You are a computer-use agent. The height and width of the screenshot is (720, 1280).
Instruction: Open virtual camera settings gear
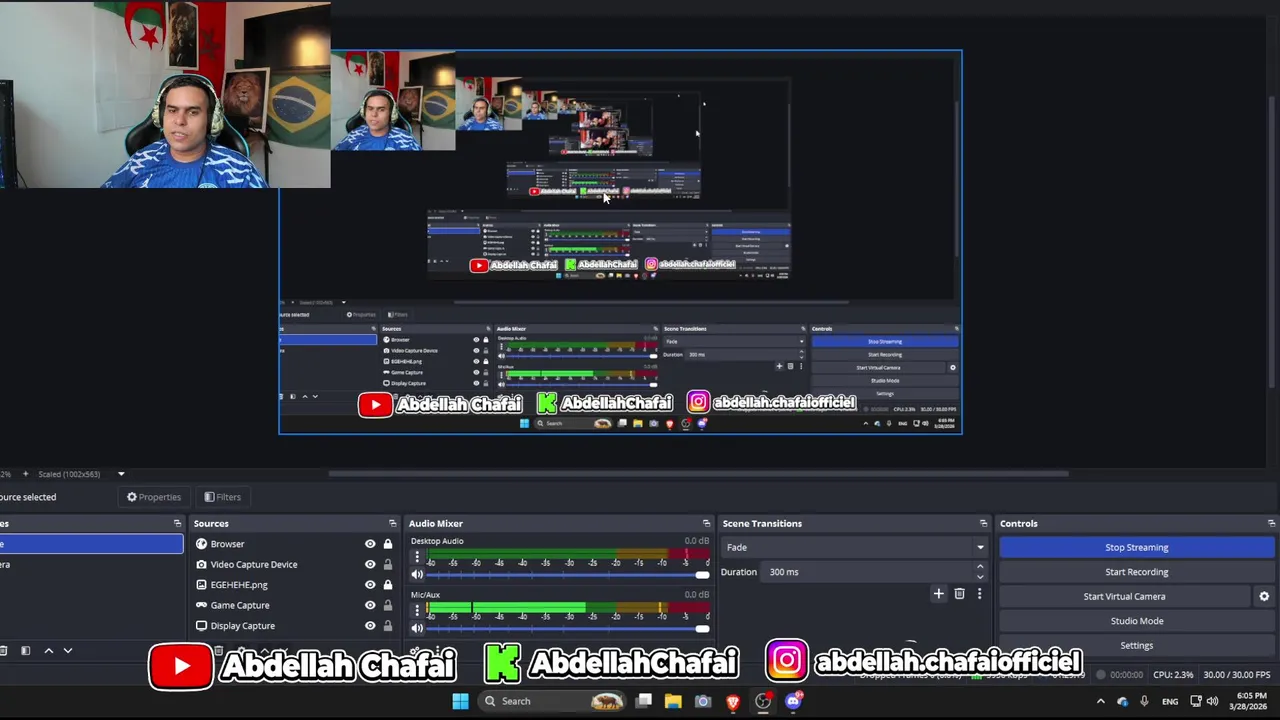1264,596
